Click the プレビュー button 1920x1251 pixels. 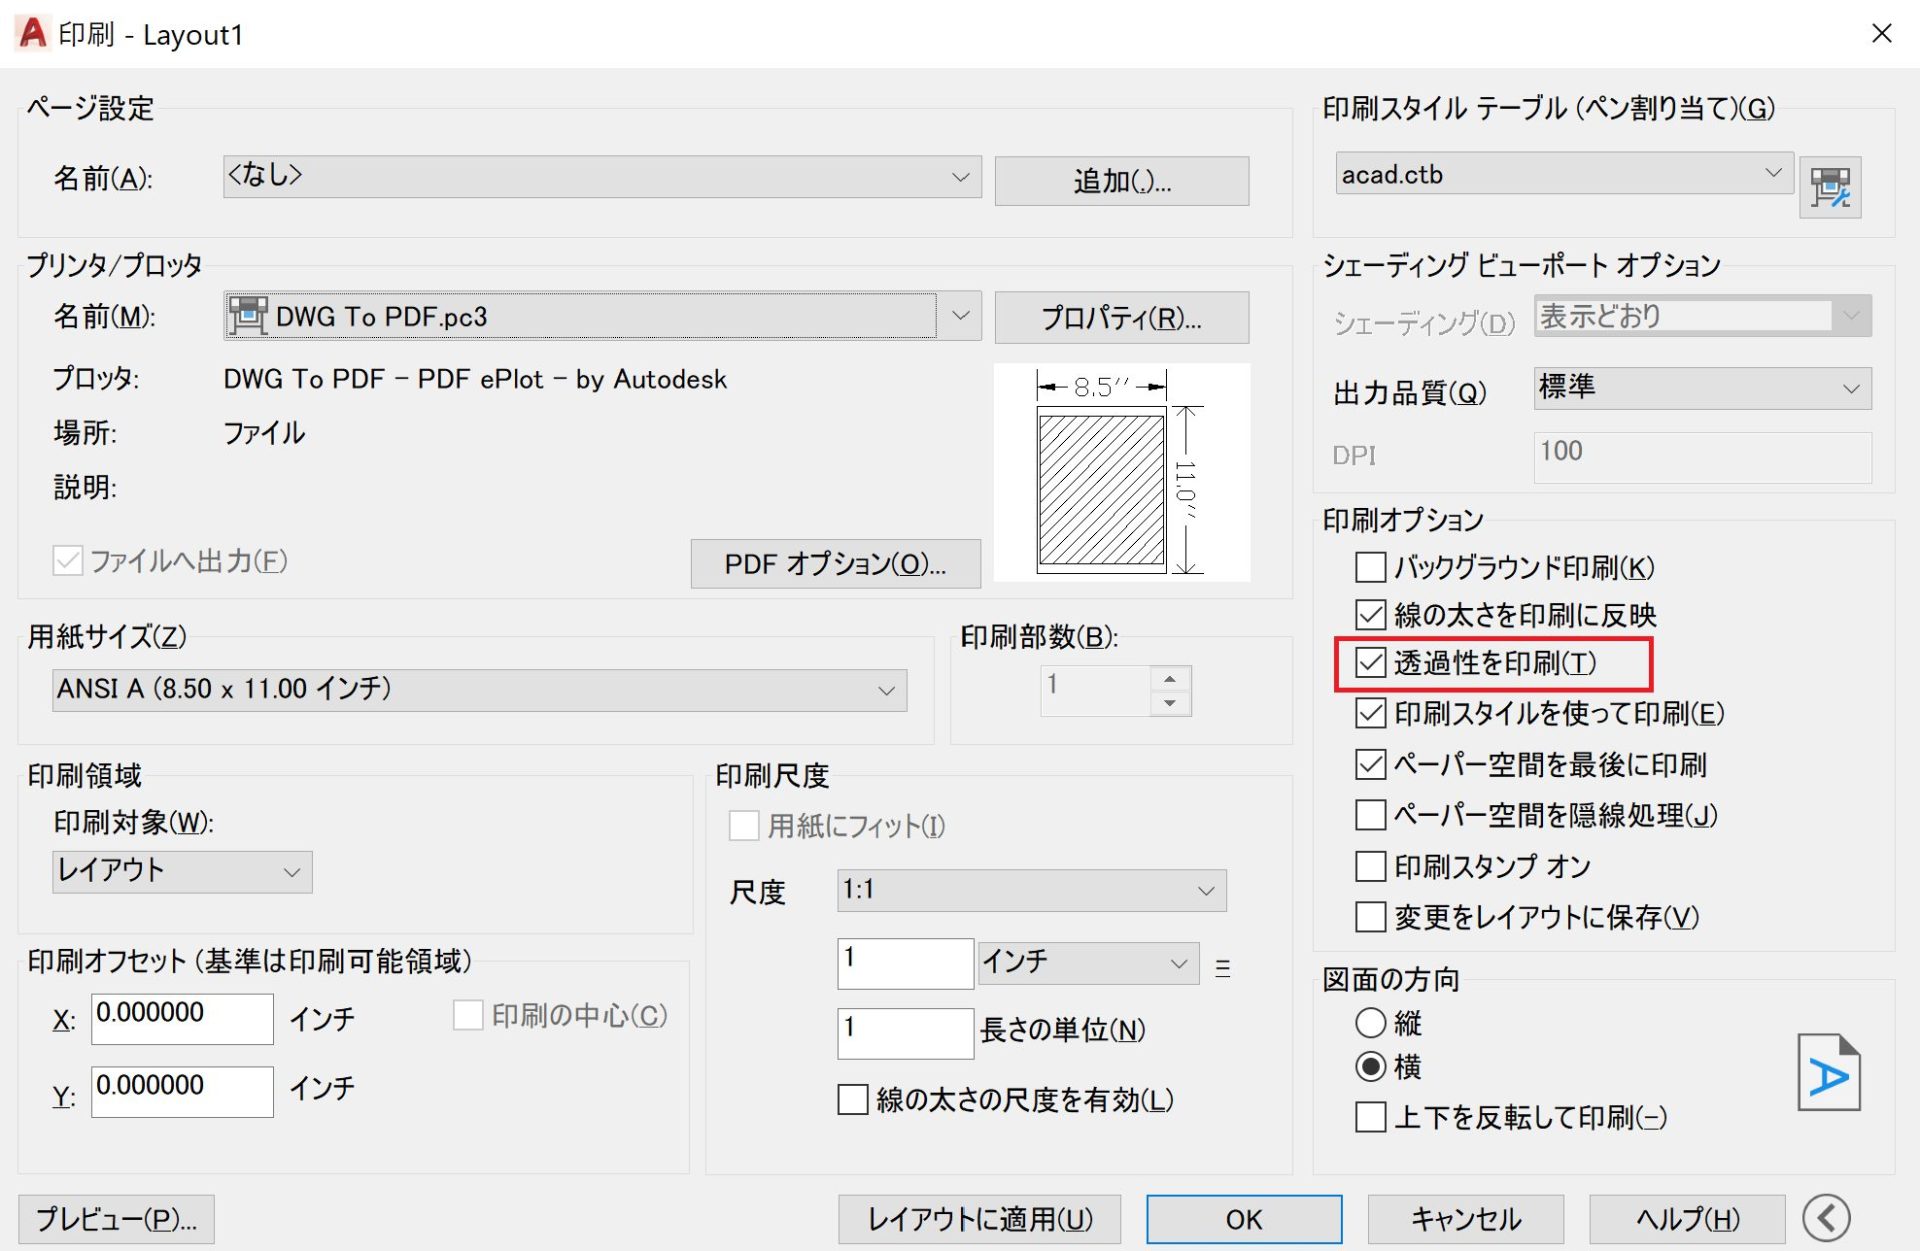116,1219
